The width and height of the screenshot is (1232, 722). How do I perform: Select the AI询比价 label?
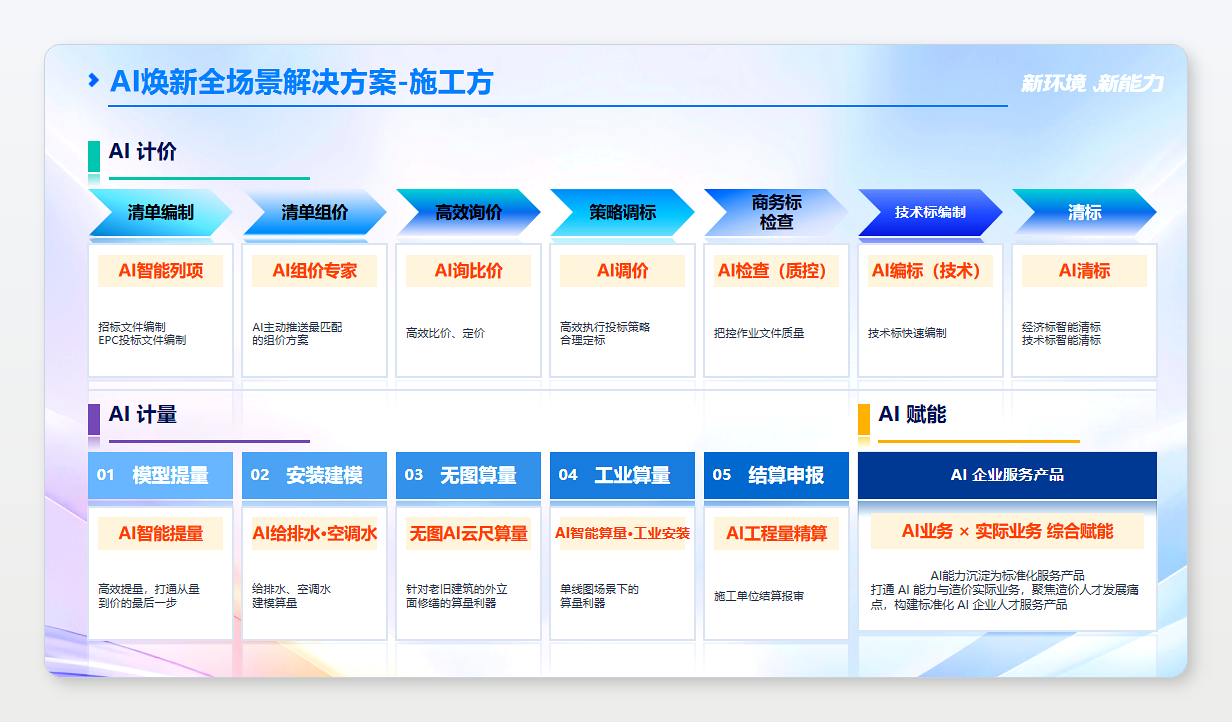pos(469,271)
